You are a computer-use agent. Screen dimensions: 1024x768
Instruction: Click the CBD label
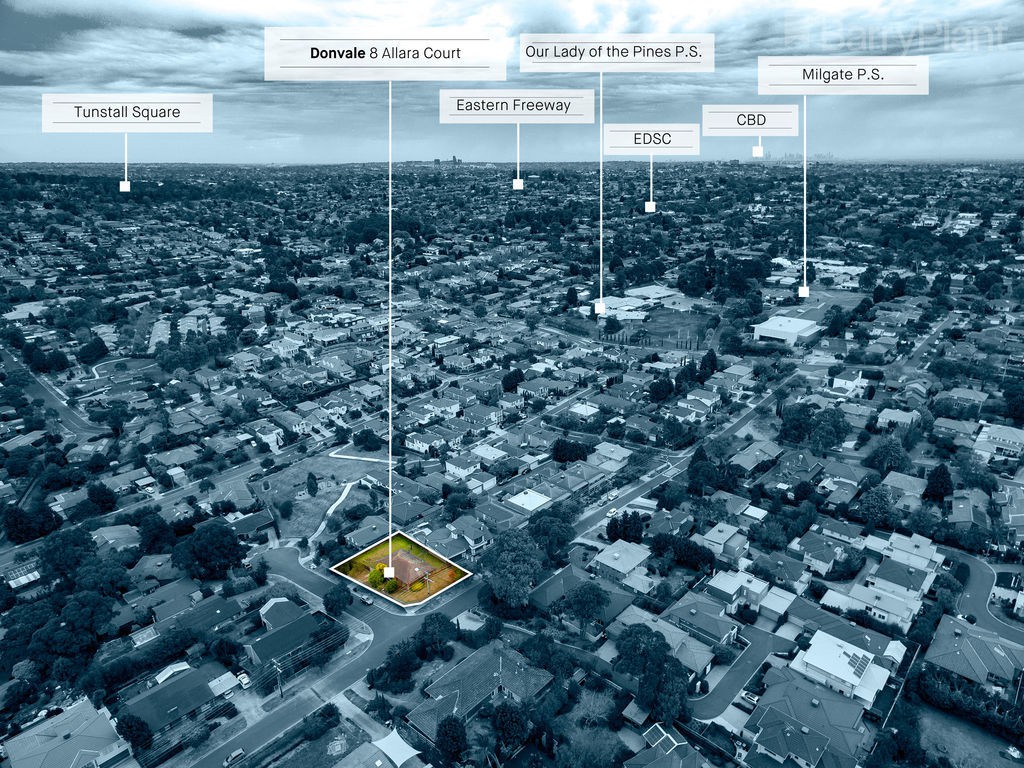(x=750, y=120)
